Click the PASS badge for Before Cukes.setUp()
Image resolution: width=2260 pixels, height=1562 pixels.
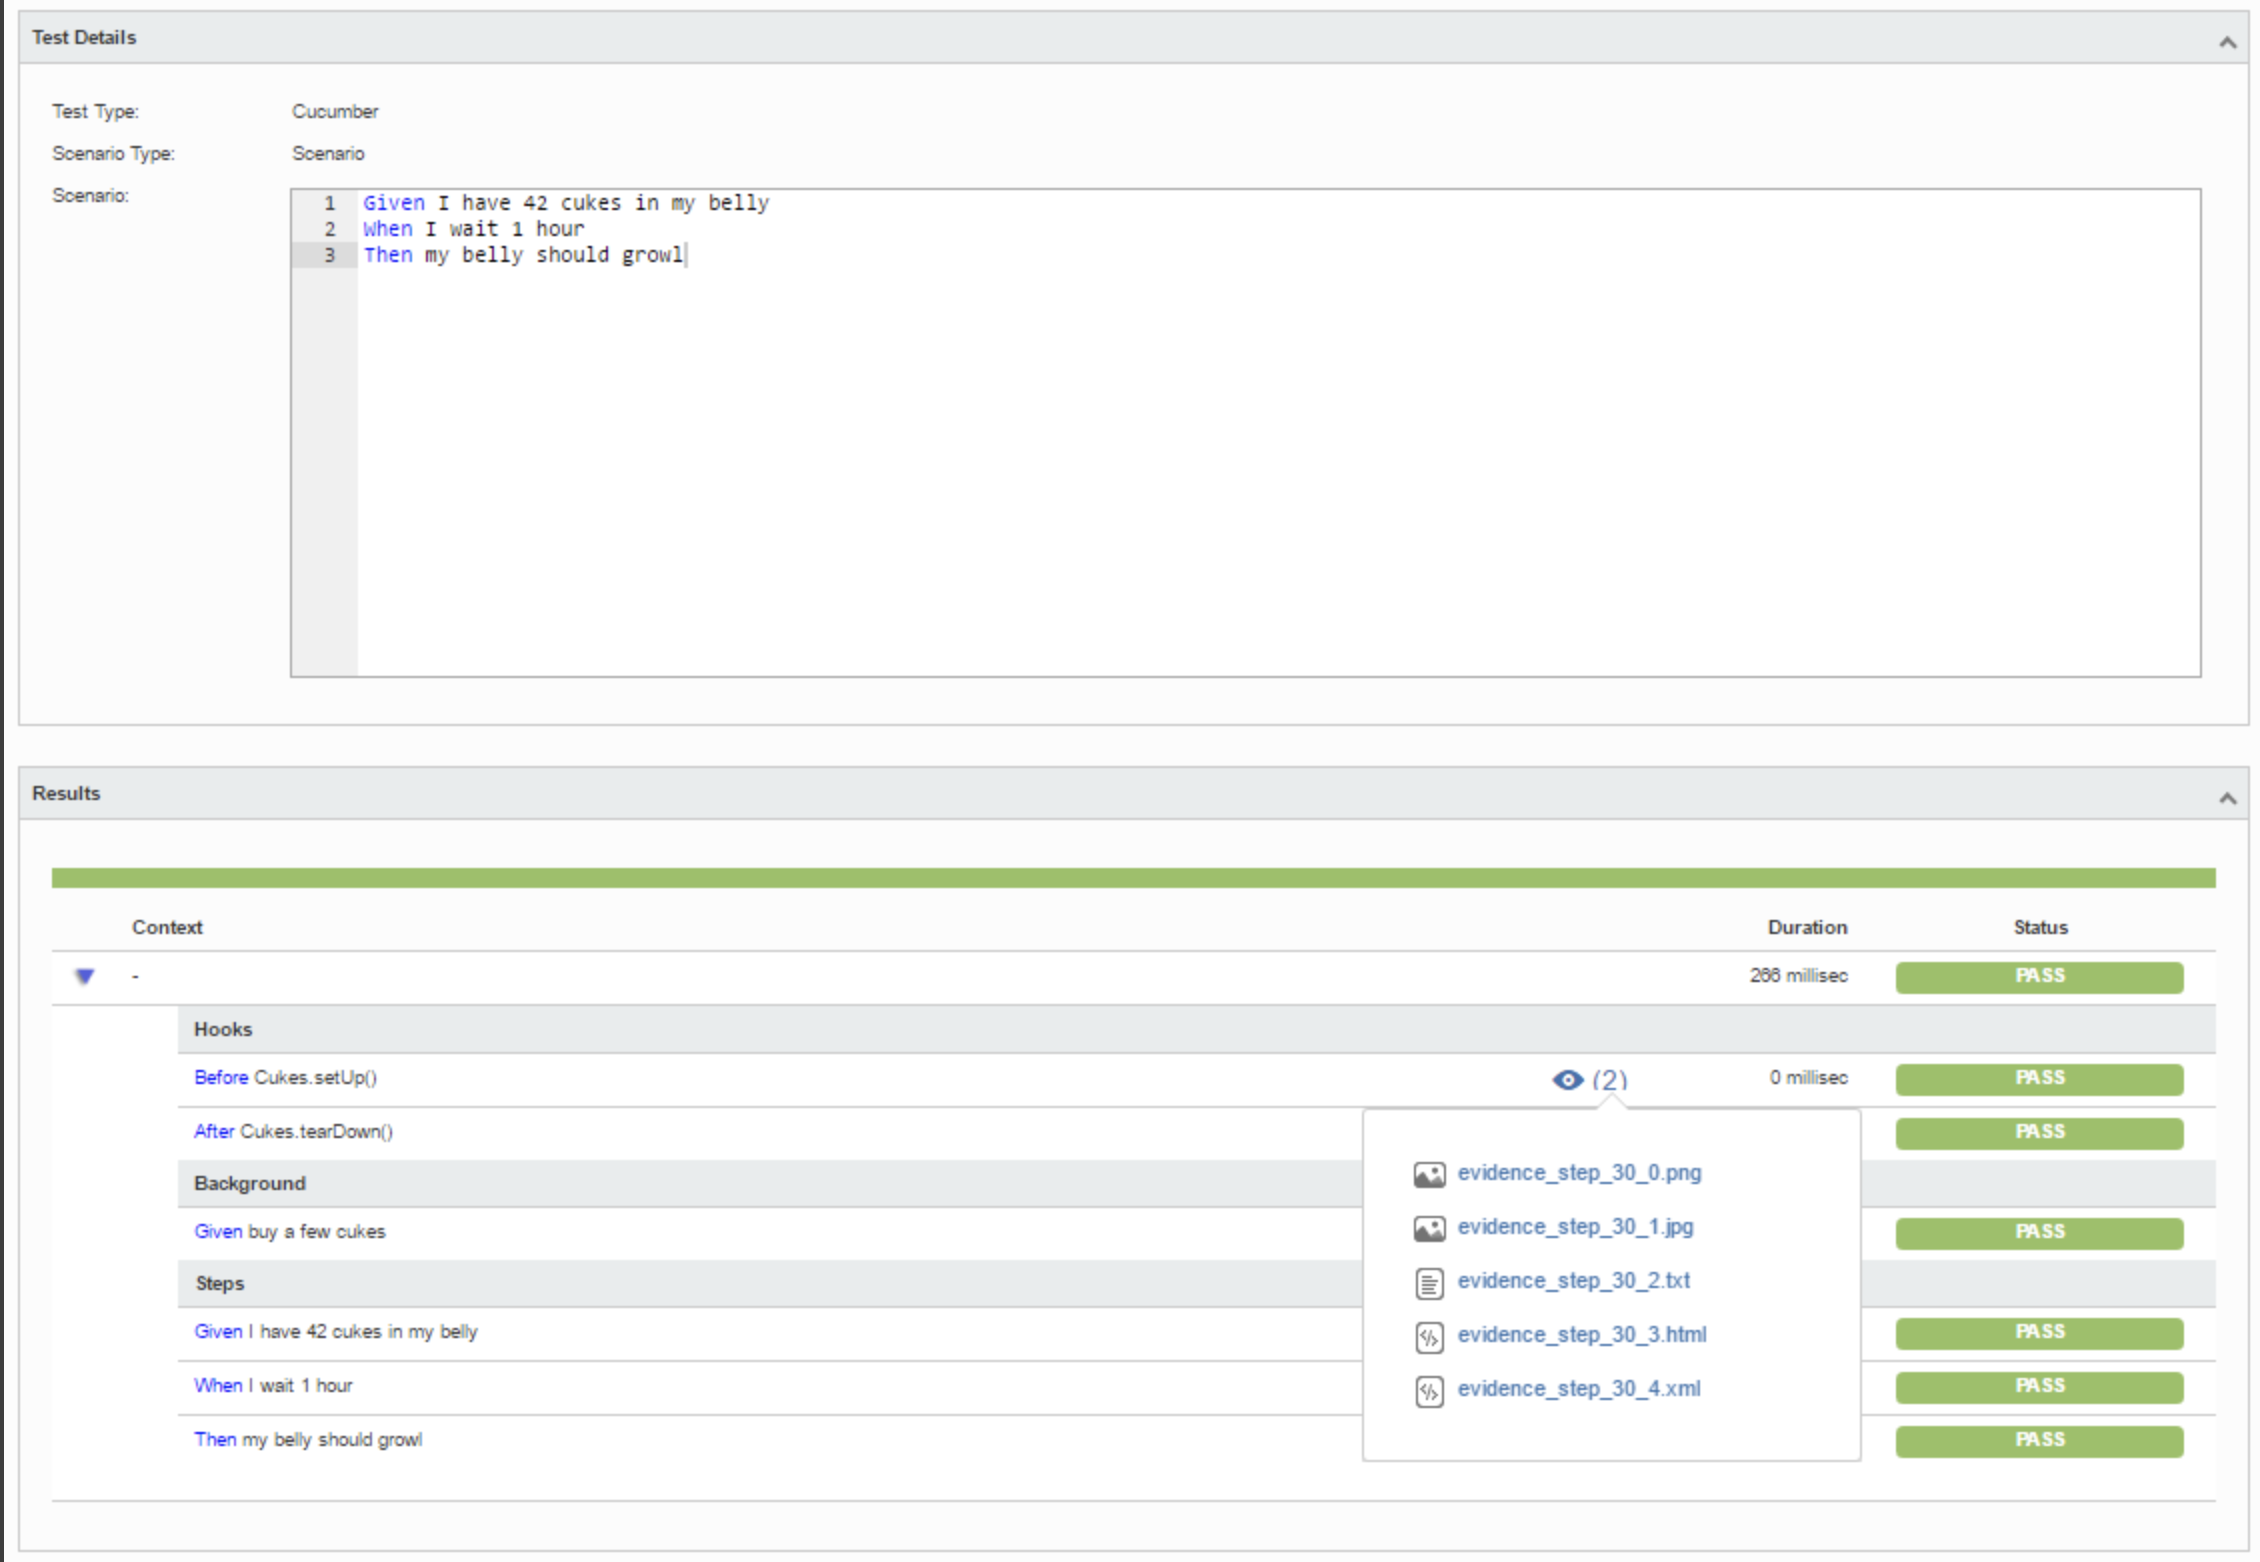point(2039,1079)
